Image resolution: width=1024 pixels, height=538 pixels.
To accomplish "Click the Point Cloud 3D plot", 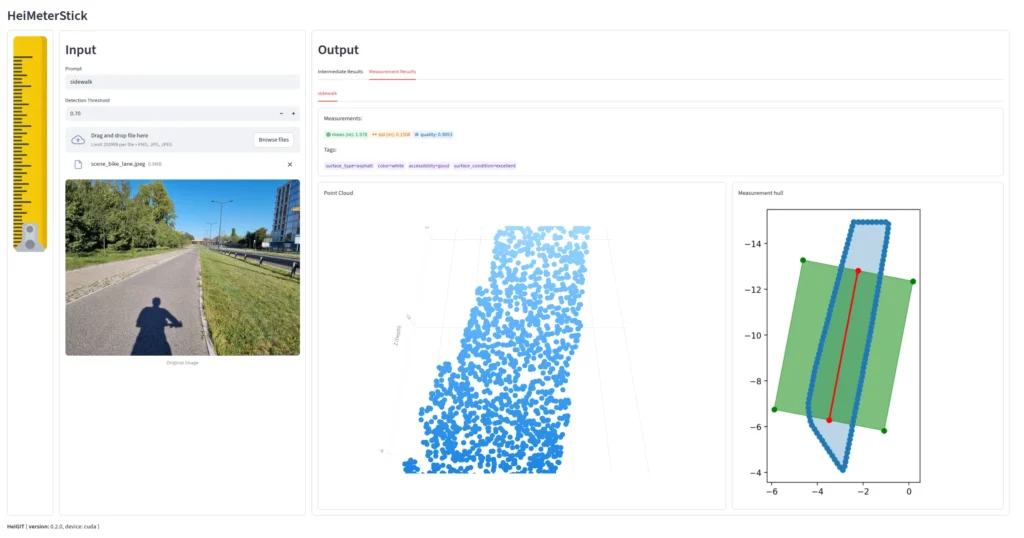I will [x=521, y=349].
